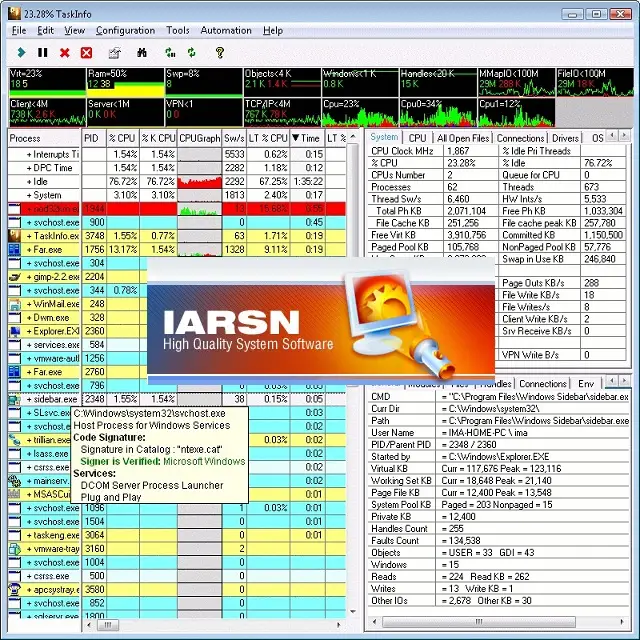The image size is (640, 640).
Task: Expand the Interrupts Time tree row
Action: pos(29,155)
